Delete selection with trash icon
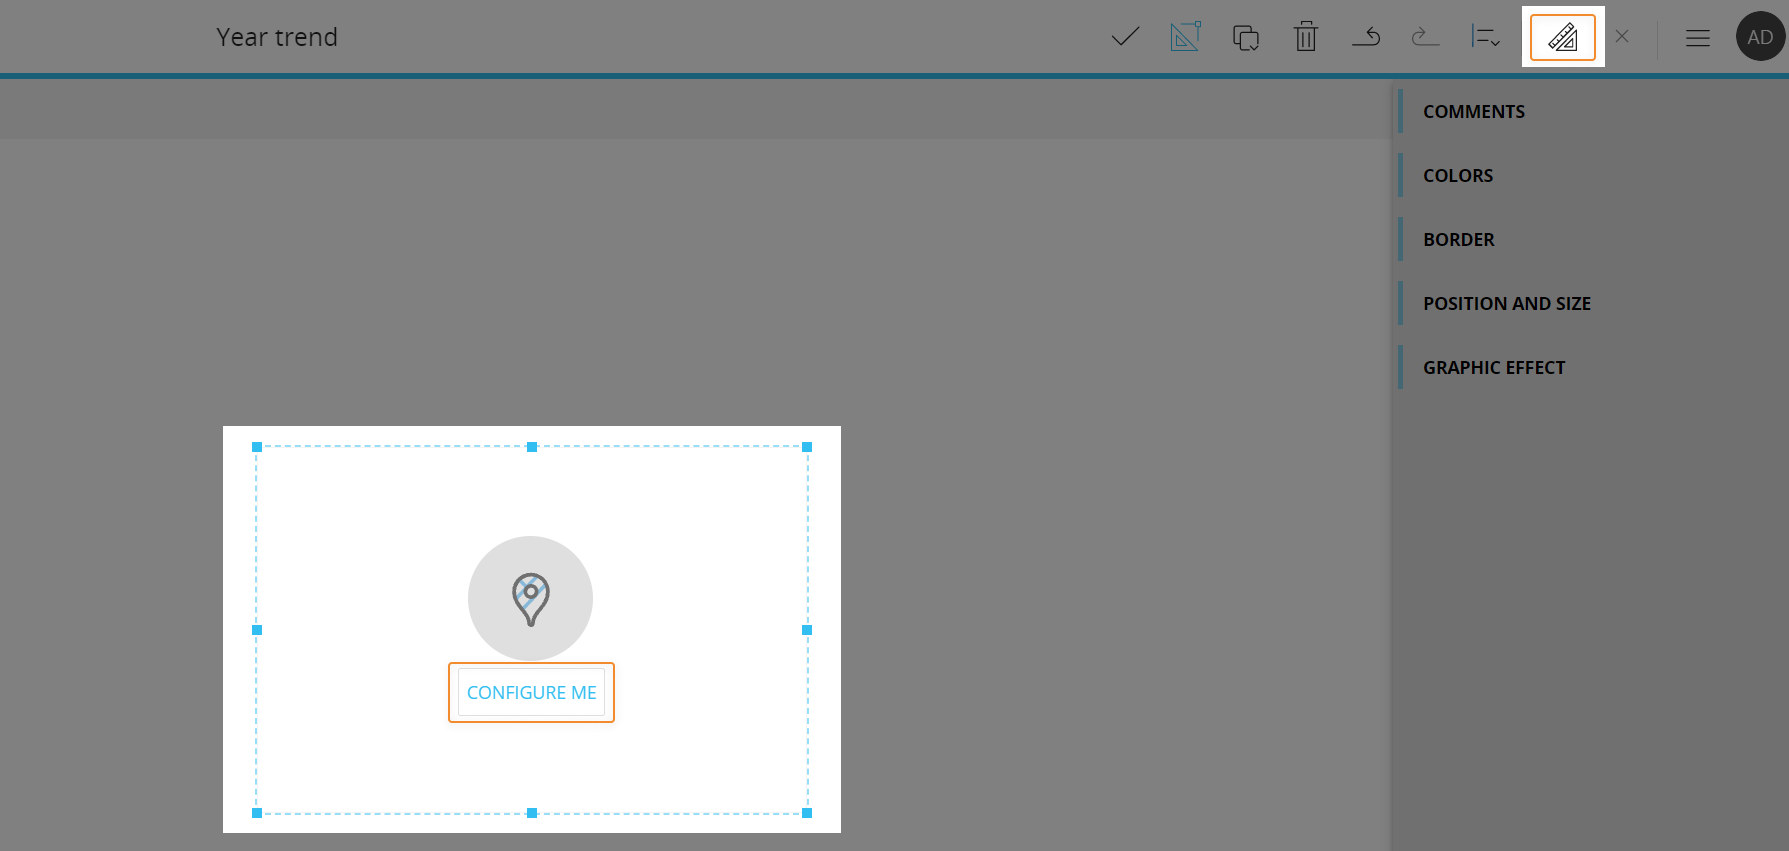This screenshot has width=1789, height=851. coord(1305,38)
